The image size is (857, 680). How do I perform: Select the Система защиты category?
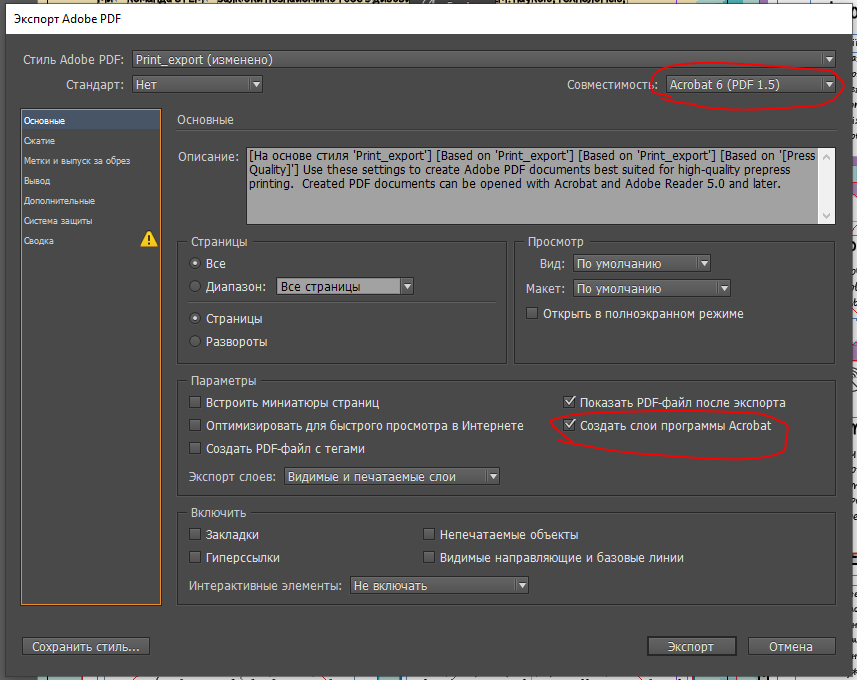point(91,221)
